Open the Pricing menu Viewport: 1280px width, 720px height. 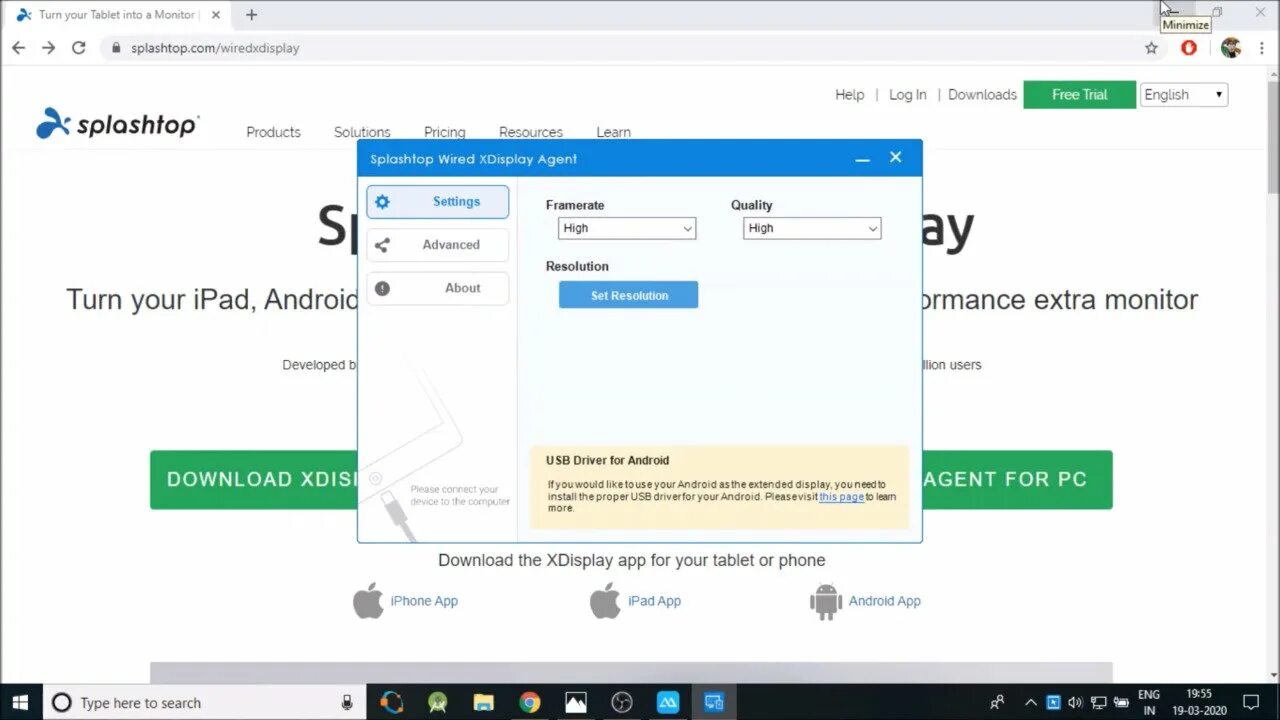pos(444,132)
